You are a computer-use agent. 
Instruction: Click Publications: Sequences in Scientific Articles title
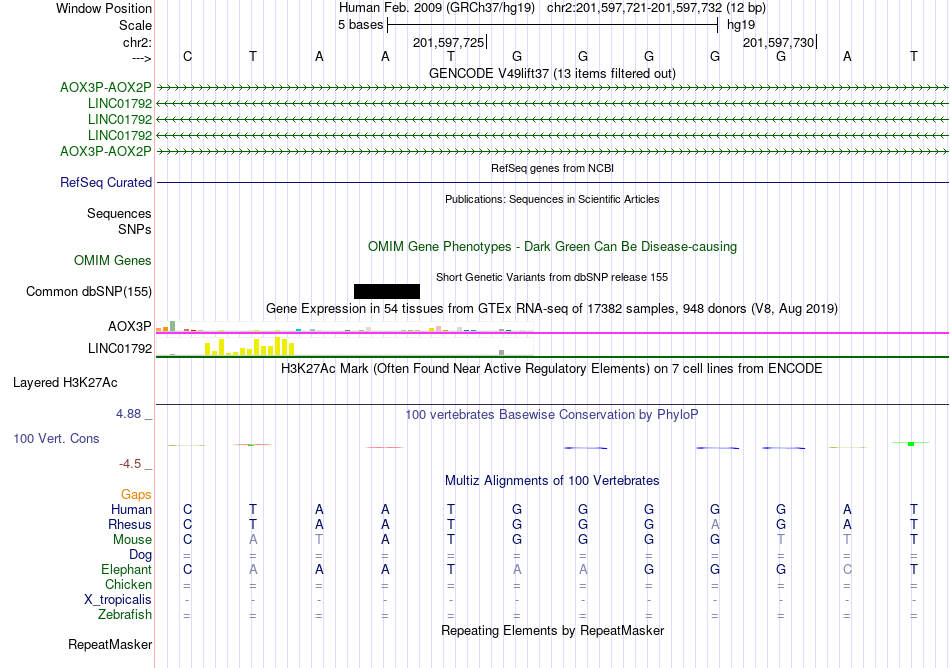click(x=552, y=199)
